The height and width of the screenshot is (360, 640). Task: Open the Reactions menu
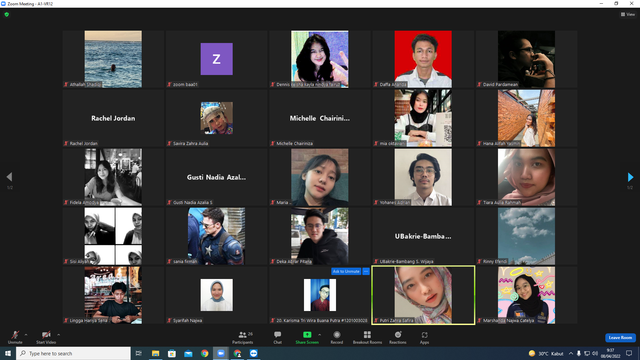pos(398,337)
